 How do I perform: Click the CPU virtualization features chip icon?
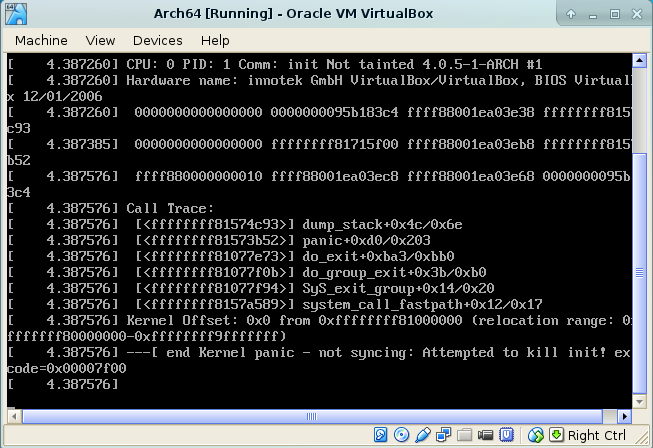(506, 435)
